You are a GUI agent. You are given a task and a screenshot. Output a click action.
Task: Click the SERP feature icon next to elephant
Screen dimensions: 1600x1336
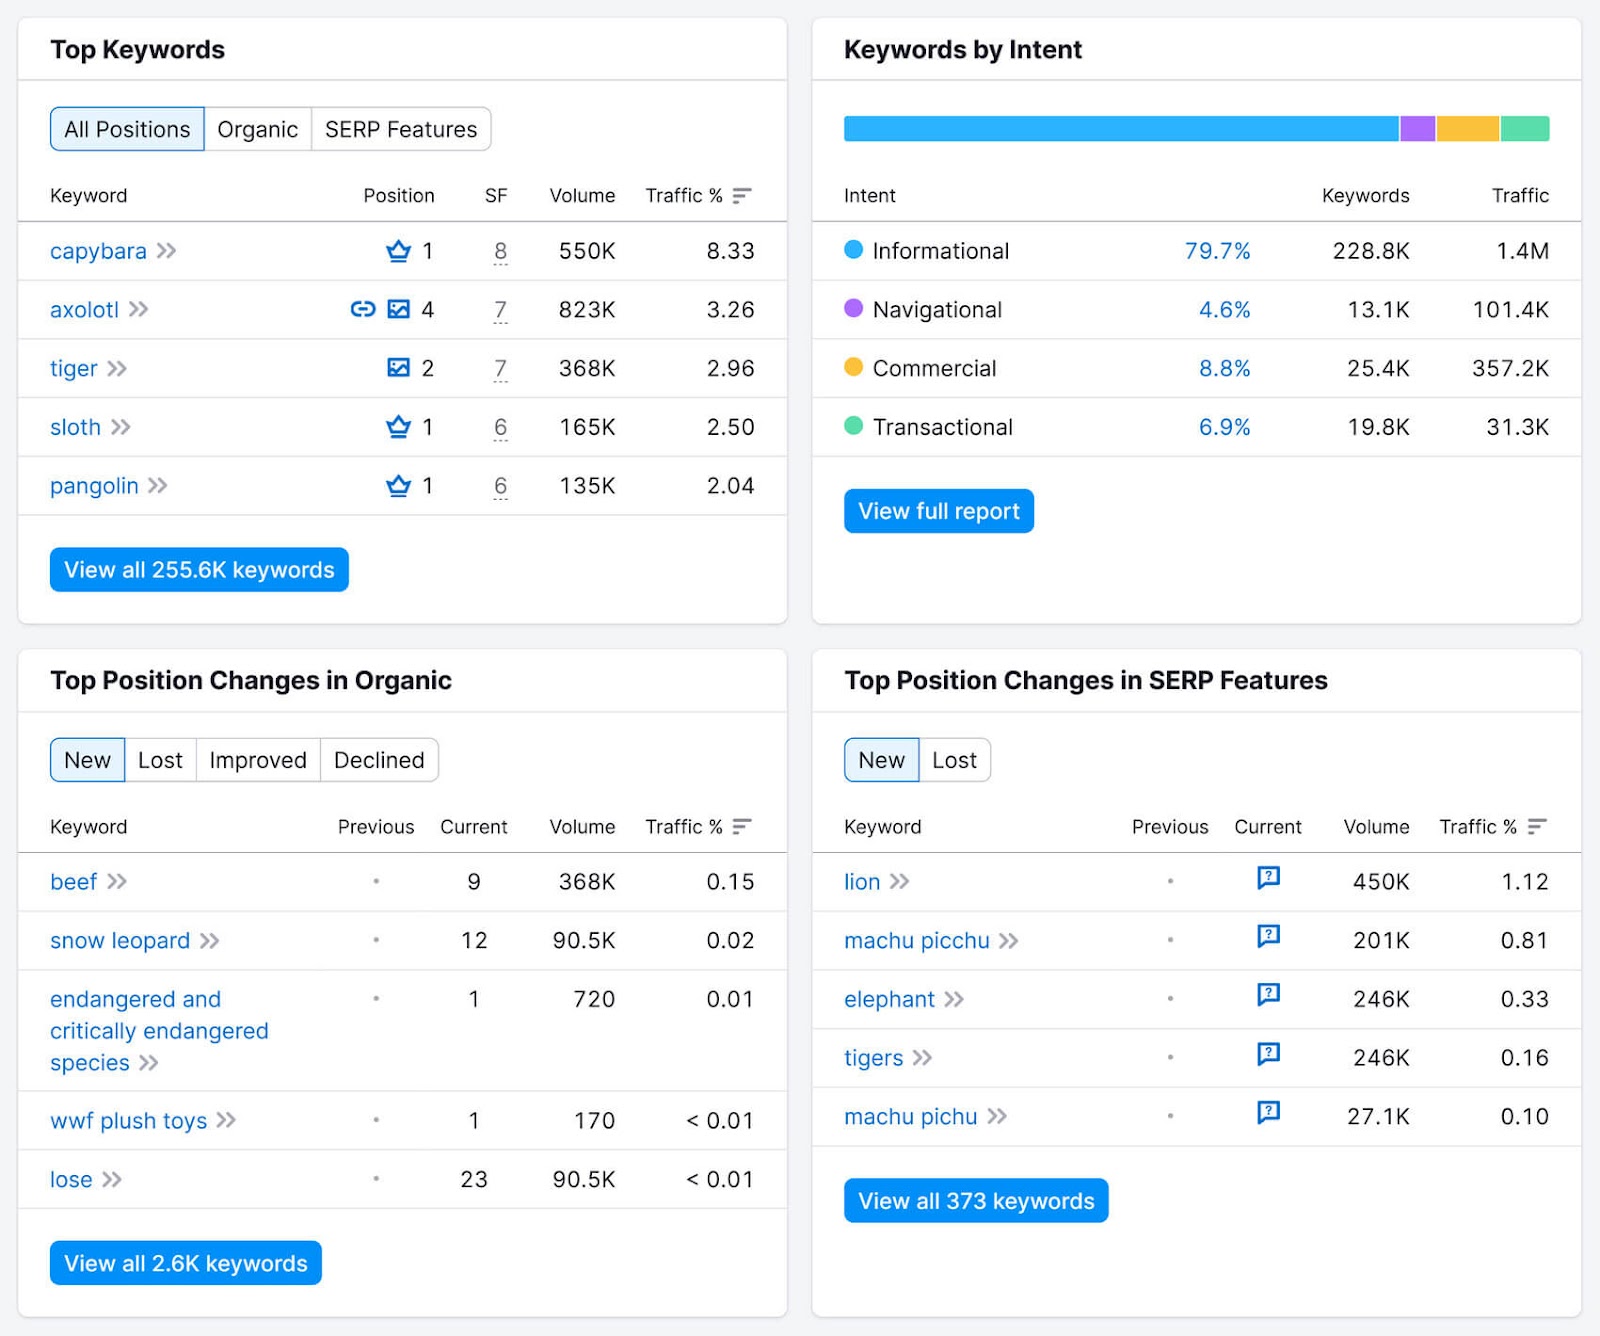pos(1268,996)
